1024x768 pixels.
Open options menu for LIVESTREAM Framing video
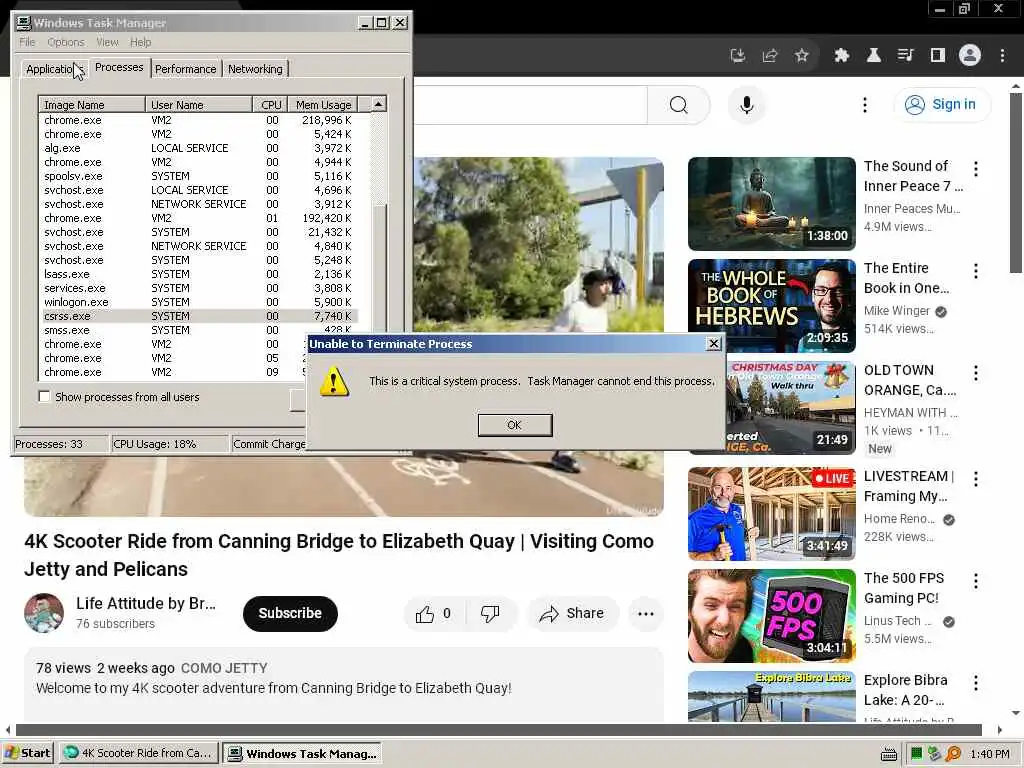tap(976, 479)
